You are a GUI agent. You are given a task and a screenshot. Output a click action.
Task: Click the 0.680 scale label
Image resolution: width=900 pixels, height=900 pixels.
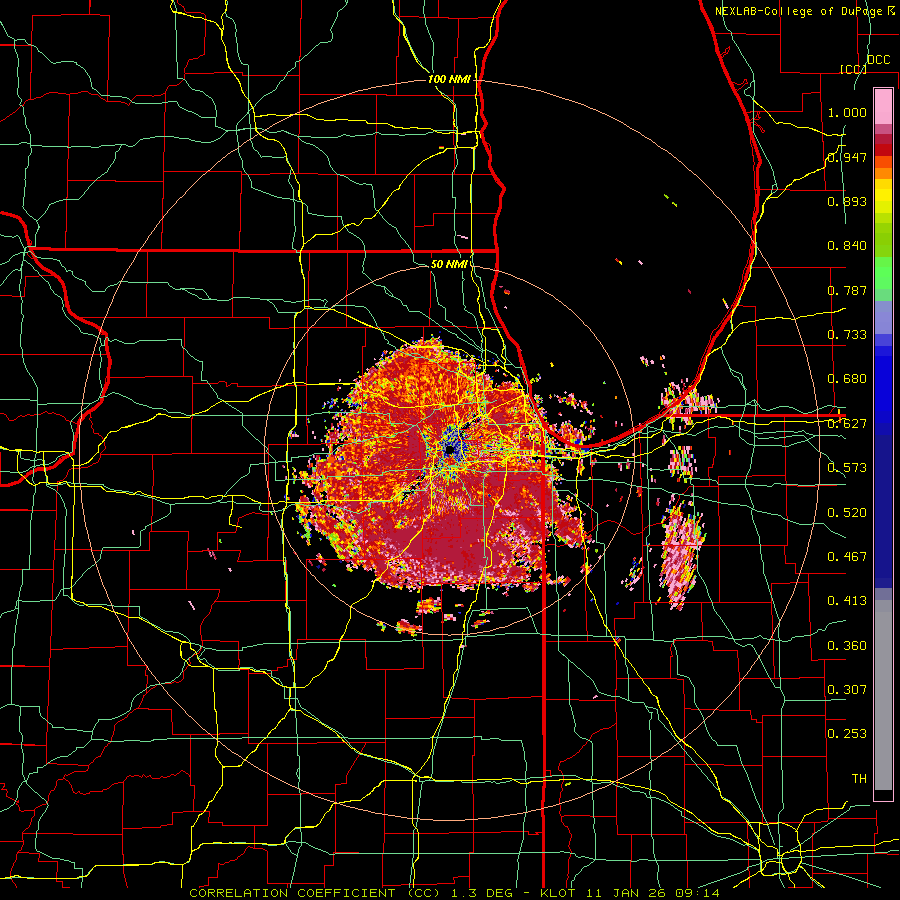847,379
